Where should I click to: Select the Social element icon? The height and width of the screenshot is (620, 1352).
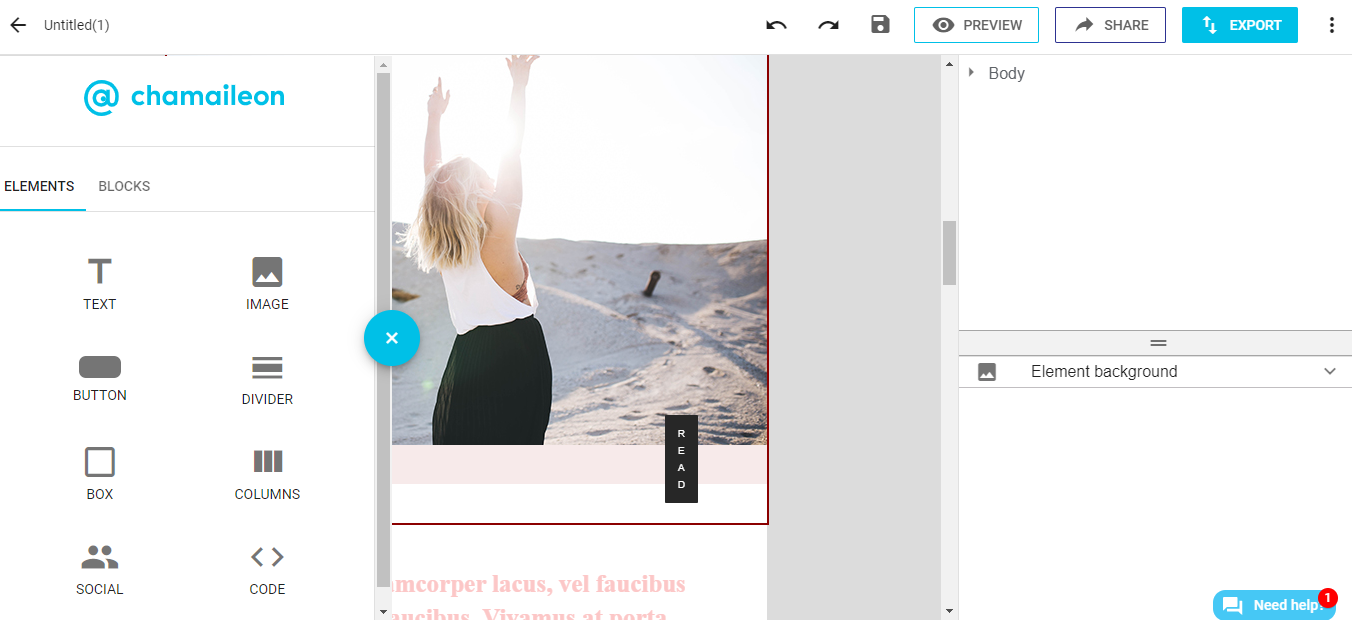[99, 568]
